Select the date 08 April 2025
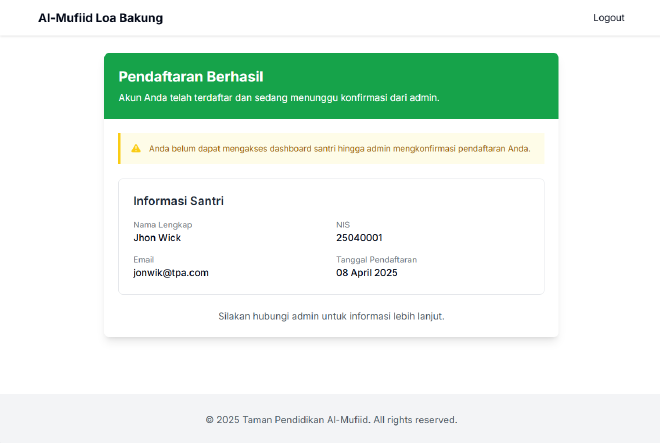 click(367, 272)
